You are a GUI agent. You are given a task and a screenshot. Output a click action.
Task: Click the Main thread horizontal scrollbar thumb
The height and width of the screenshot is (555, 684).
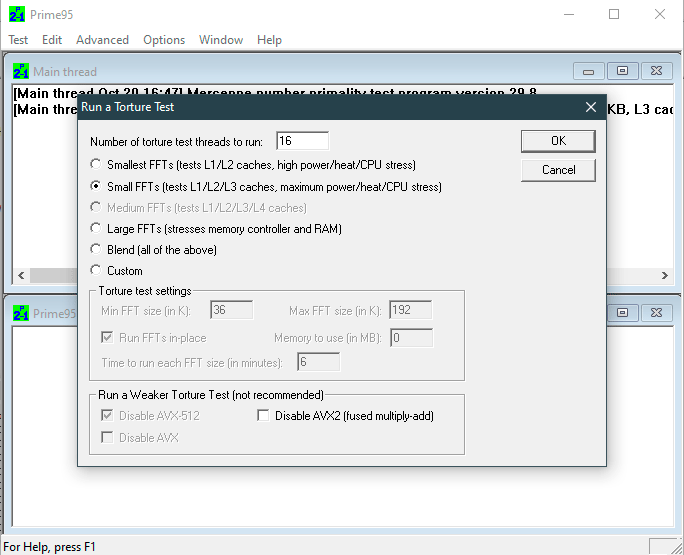click(53, 275)
